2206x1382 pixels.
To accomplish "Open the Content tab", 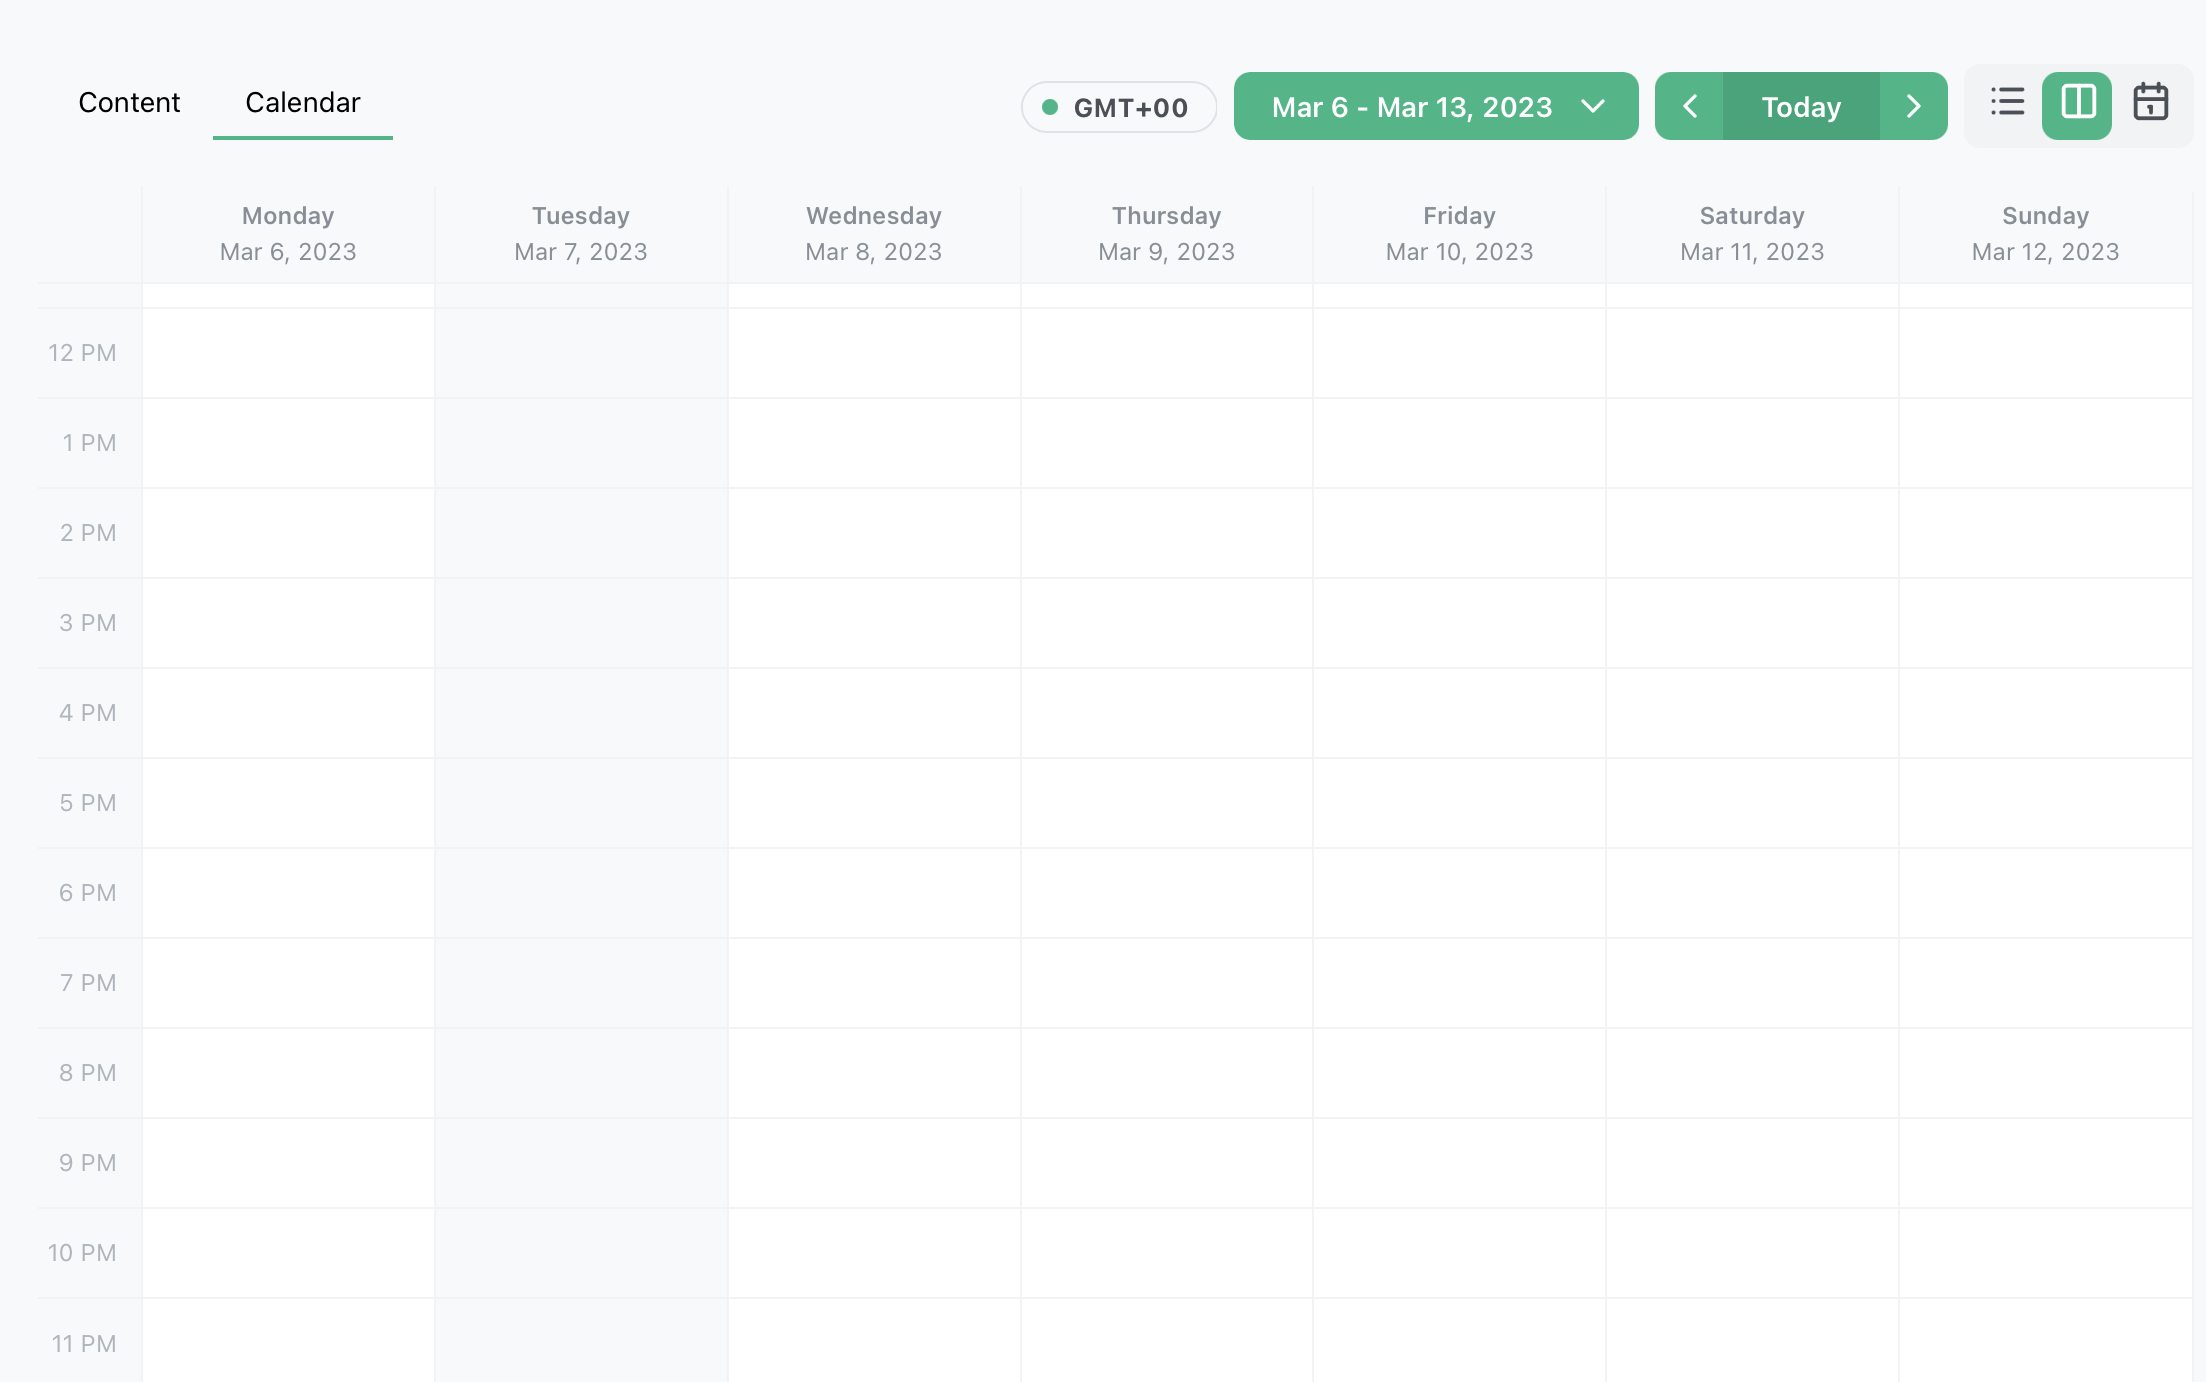I will 129,103.
